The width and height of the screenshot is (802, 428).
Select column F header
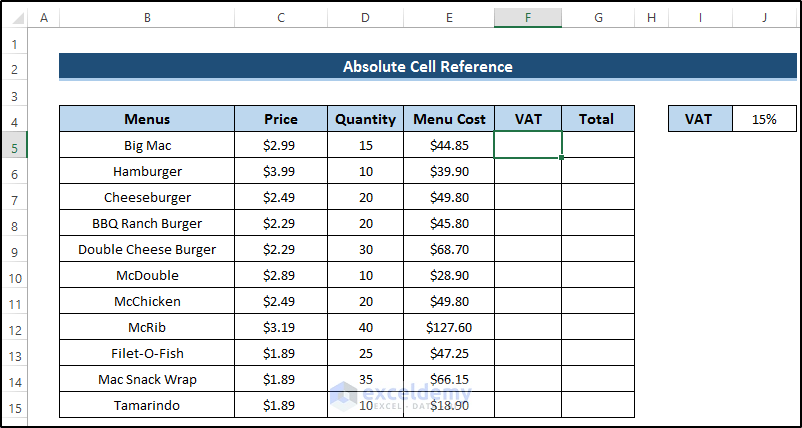(x=527, y=19)
